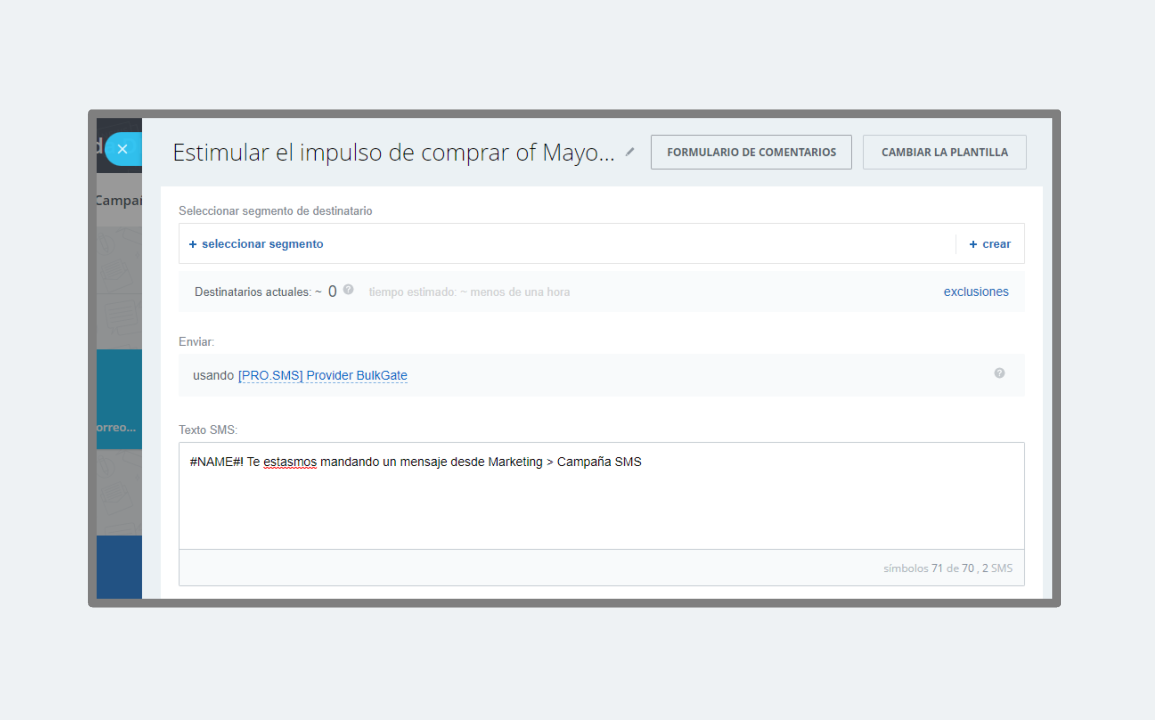The image size is (1155, 720).
Task: Select the 'Campa...' tab behind the panel
Action: 118,200
